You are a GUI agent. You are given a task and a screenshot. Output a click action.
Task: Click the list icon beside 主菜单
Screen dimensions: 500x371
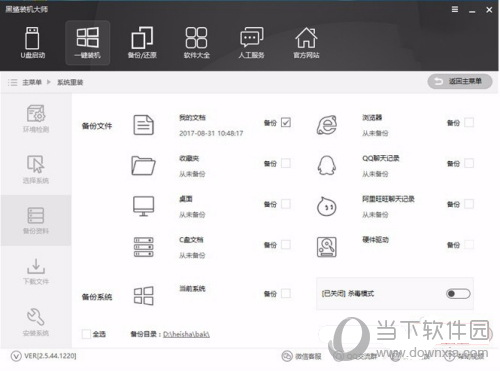point(12,82)
